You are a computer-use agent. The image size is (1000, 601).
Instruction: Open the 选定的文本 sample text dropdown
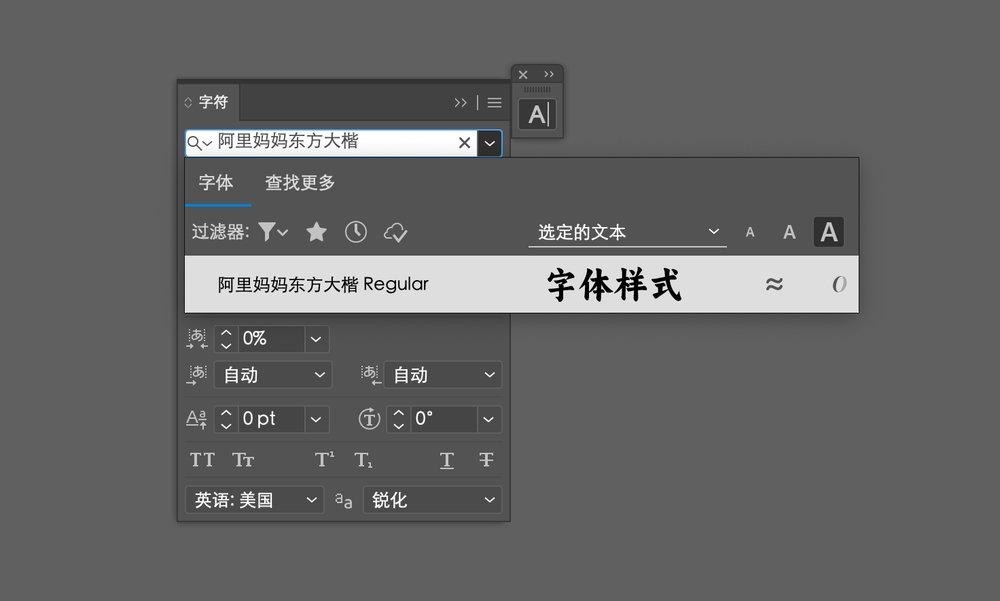[x=628, y=232]
